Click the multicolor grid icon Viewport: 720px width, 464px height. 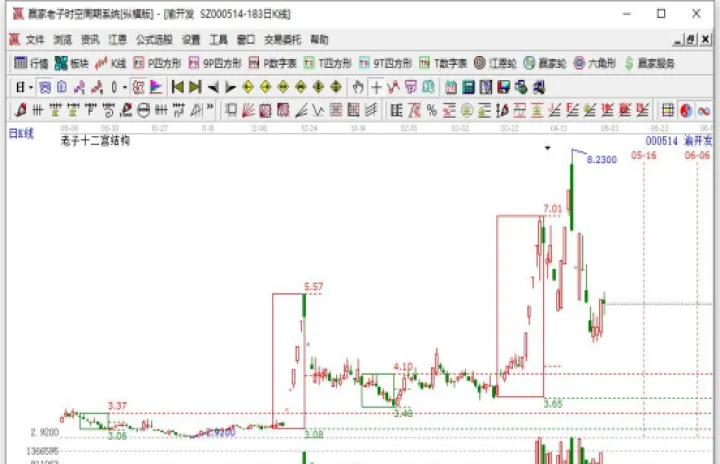pos(668,110)
